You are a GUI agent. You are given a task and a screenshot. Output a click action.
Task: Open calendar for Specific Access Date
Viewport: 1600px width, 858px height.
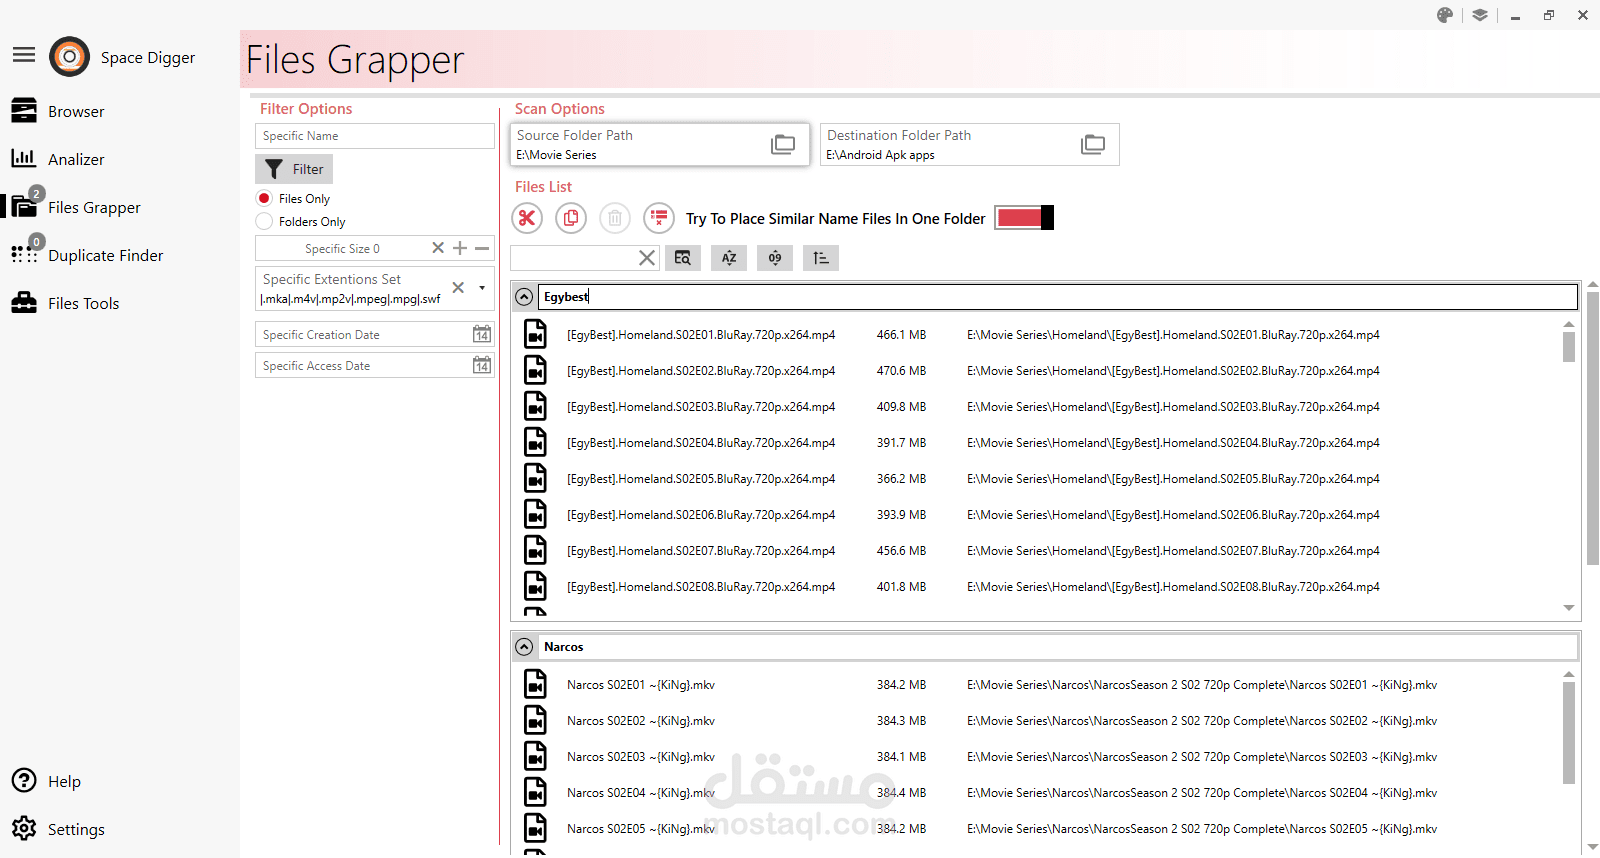482,365
